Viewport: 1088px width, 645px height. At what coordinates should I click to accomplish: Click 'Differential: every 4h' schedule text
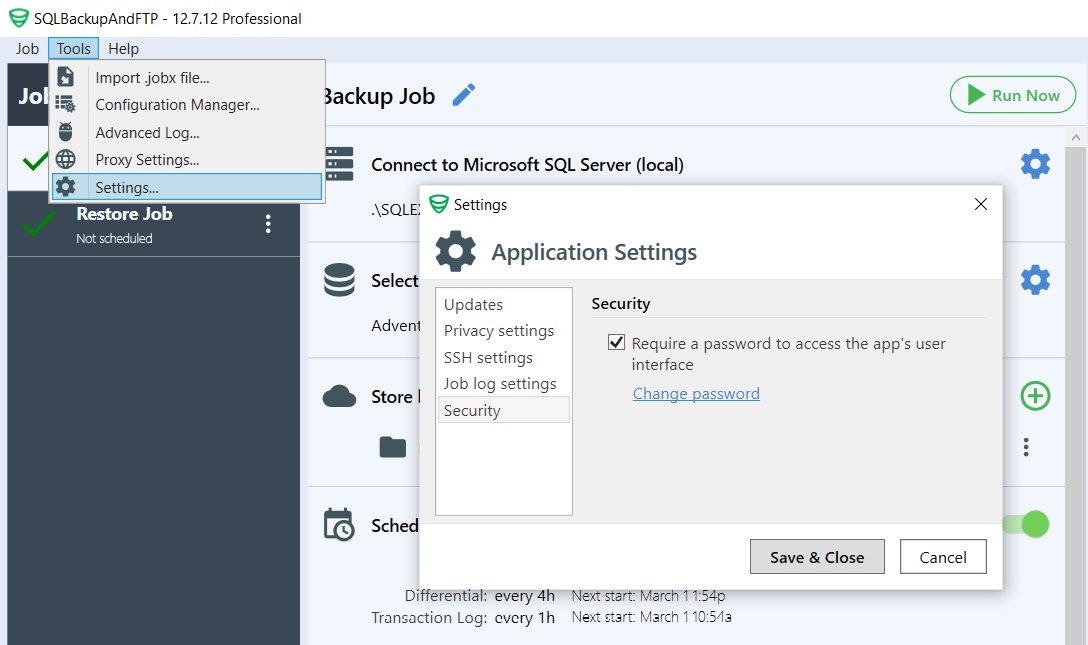(x=480, y=595)
